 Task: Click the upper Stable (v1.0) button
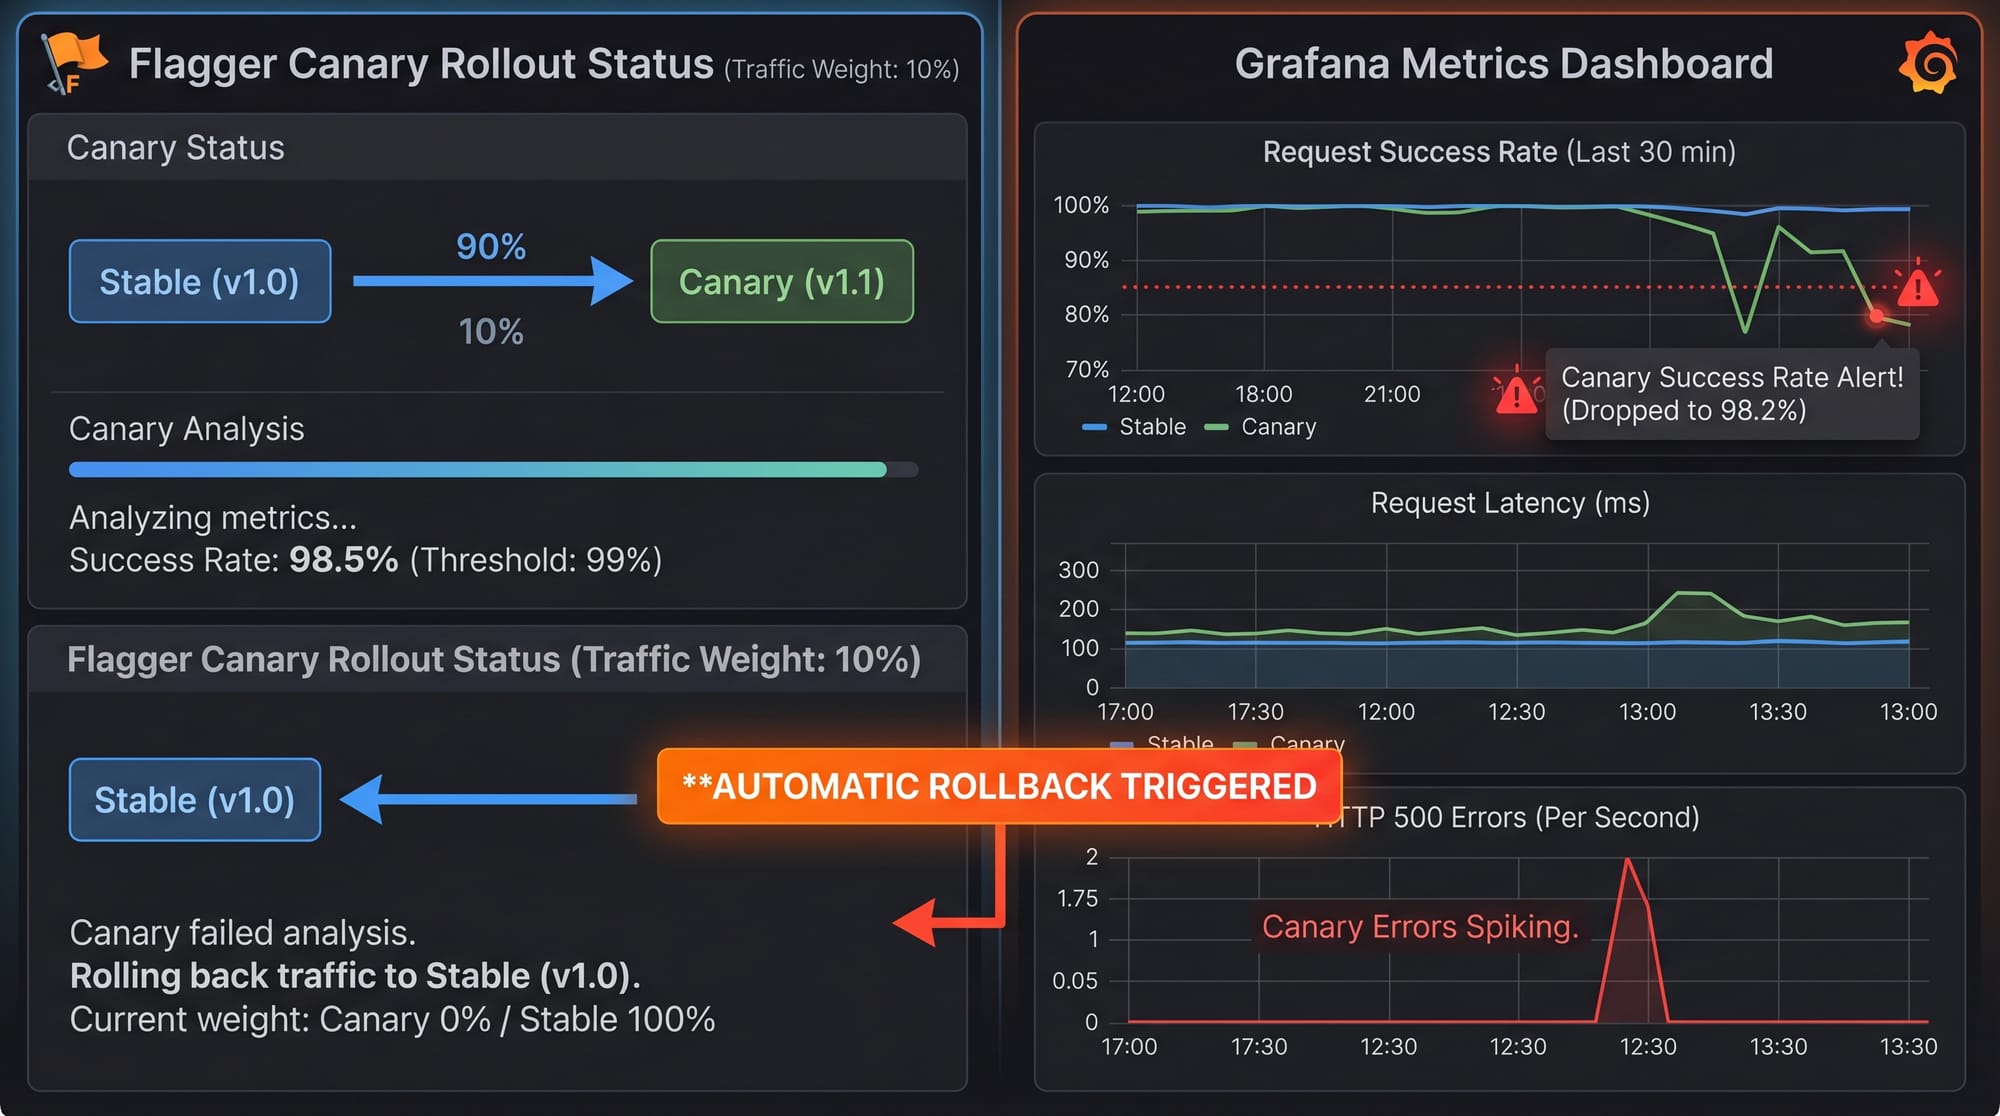coord(199,282)
